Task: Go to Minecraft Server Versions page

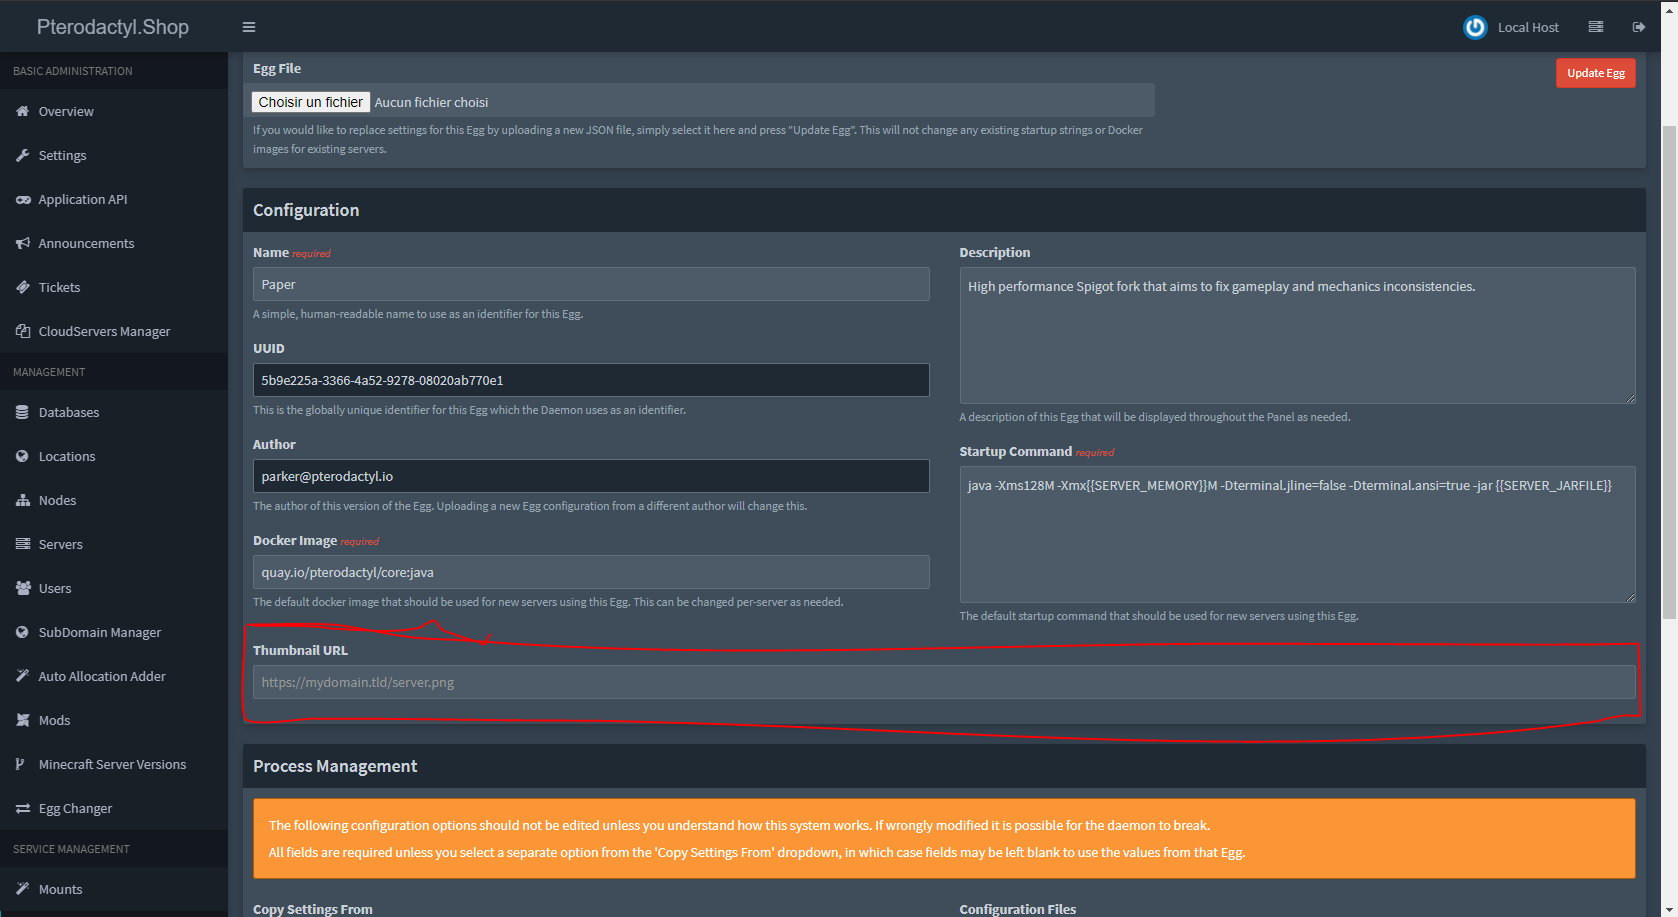Action: pyautogui.click(x=112, y=764)
